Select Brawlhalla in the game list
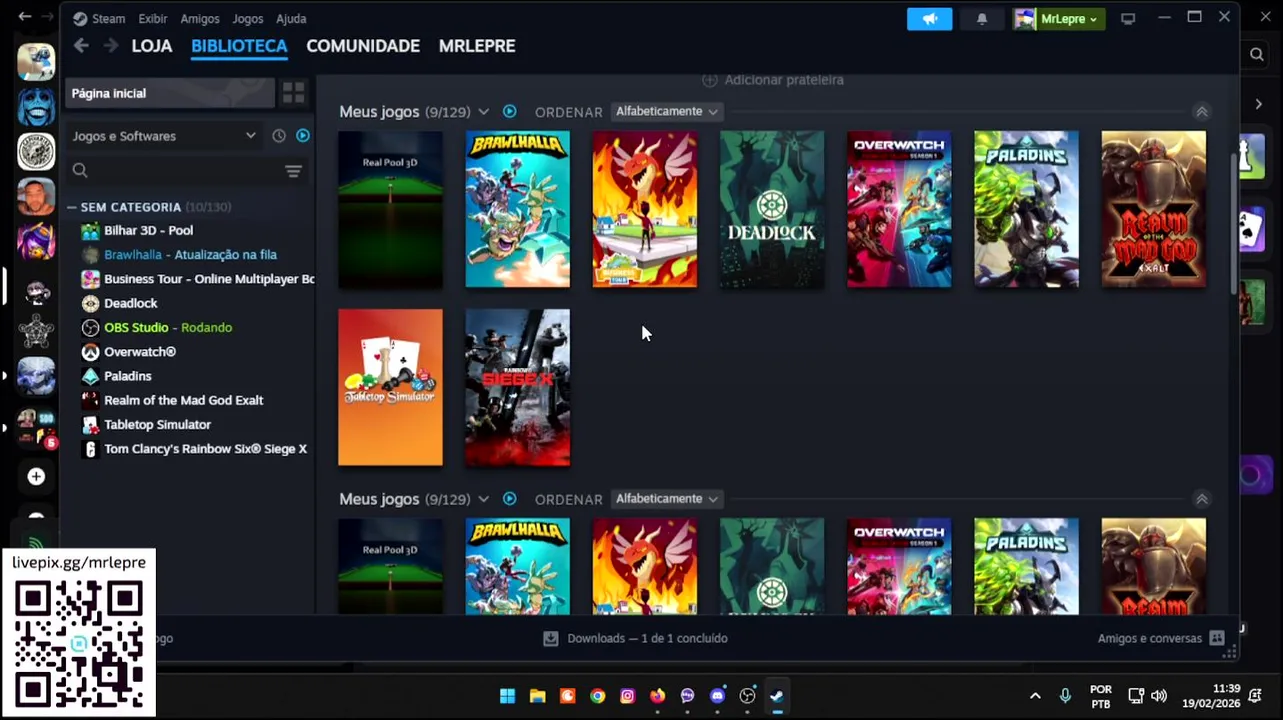Image resolution: width=1283 pixels, height=720 pixels. point(189,255)
